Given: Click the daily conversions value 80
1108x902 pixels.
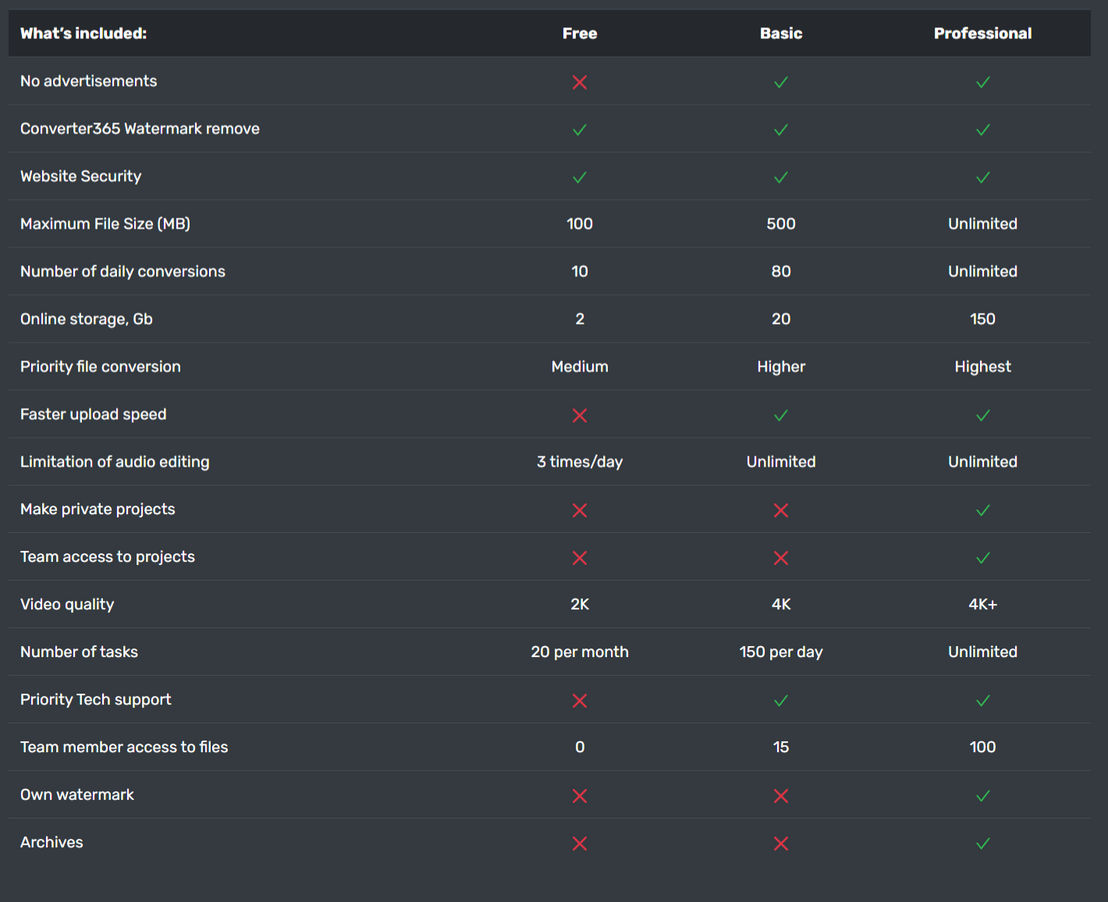Looking at the screenshot, I should coord(781,271).
